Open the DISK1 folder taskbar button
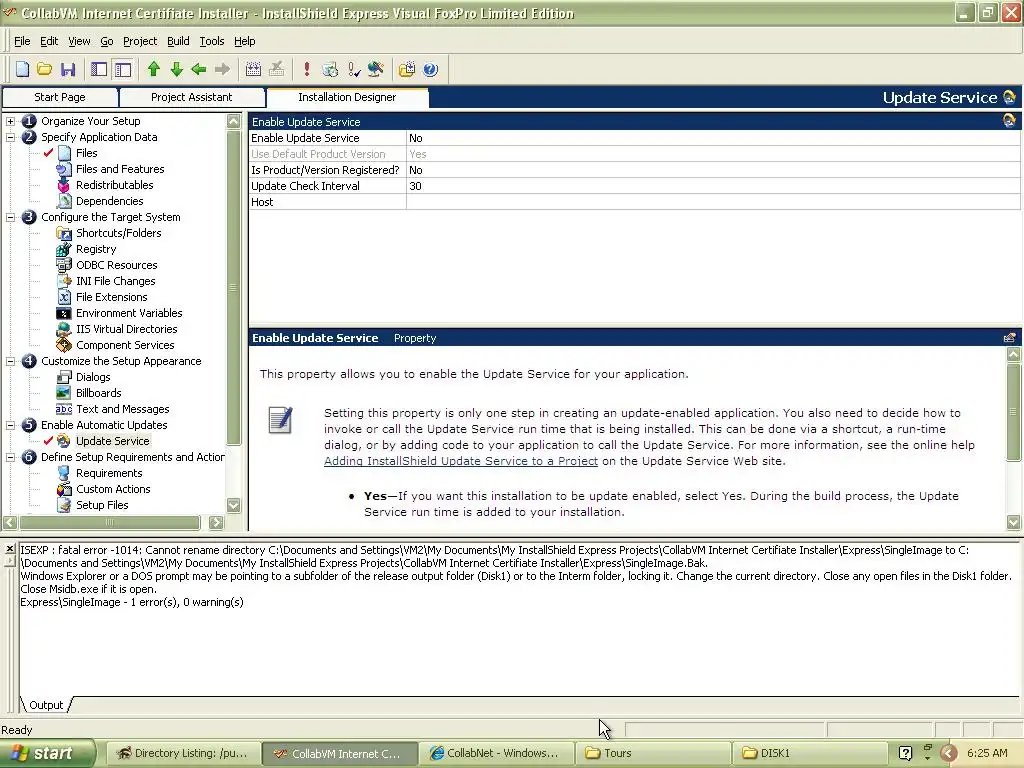Screen dimensions: 1024x768 click(810, 753)
